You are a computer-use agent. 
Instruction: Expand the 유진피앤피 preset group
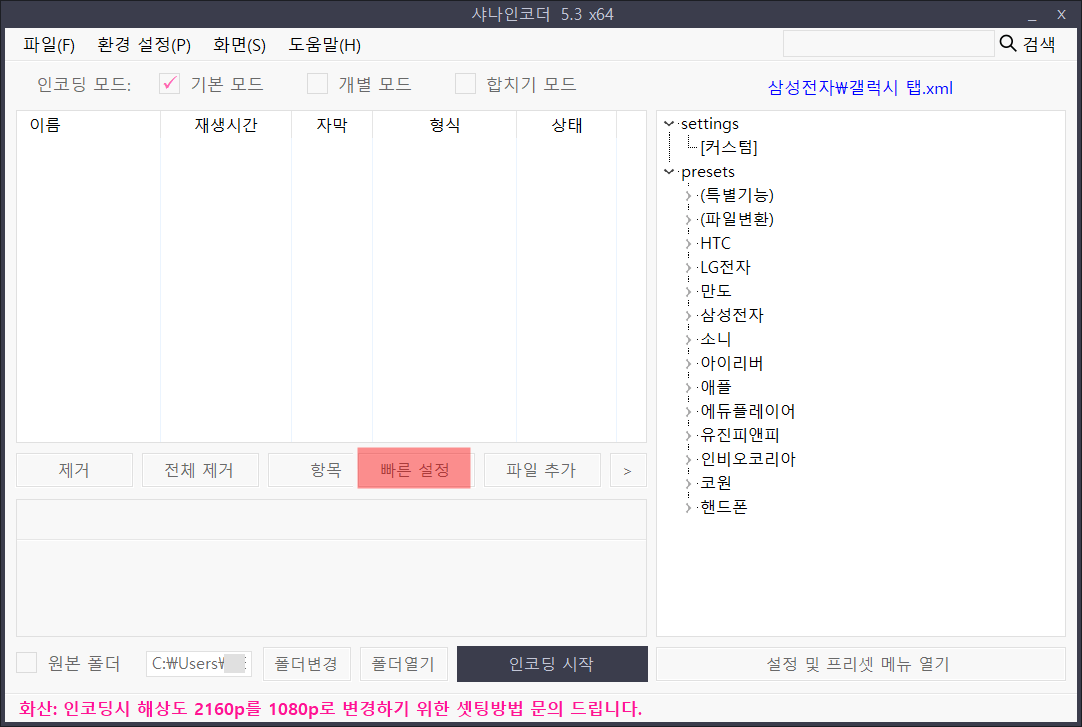point(688,435)
